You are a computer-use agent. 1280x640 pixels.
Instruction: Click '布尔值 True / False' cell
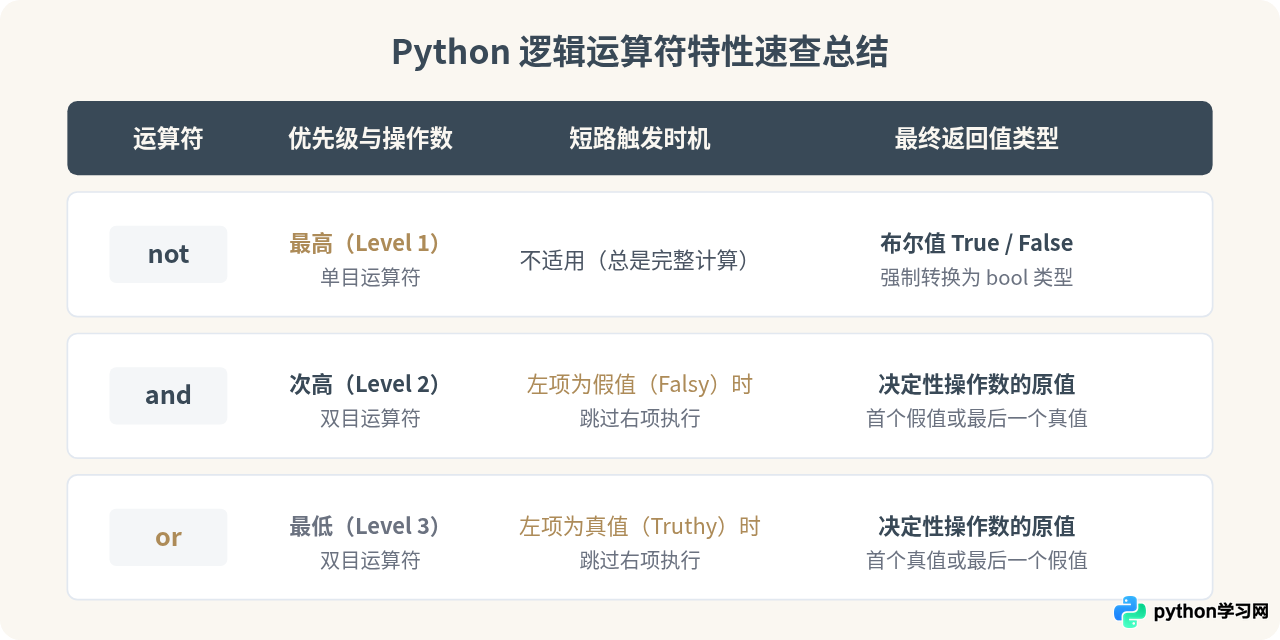(976, 243)
